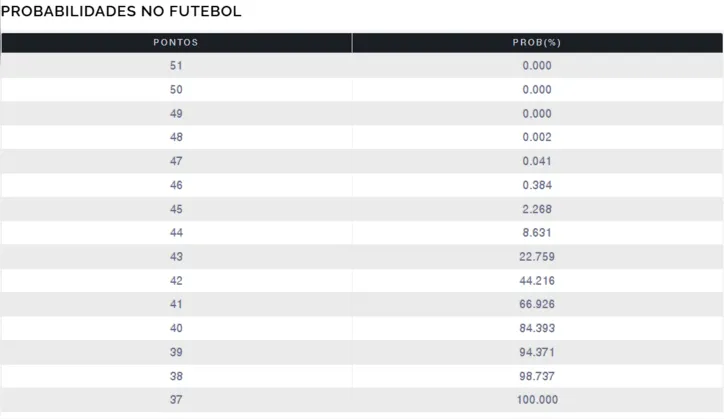Select the 48 points cell
Screen dimensions: 724x419
coord(176,137)
